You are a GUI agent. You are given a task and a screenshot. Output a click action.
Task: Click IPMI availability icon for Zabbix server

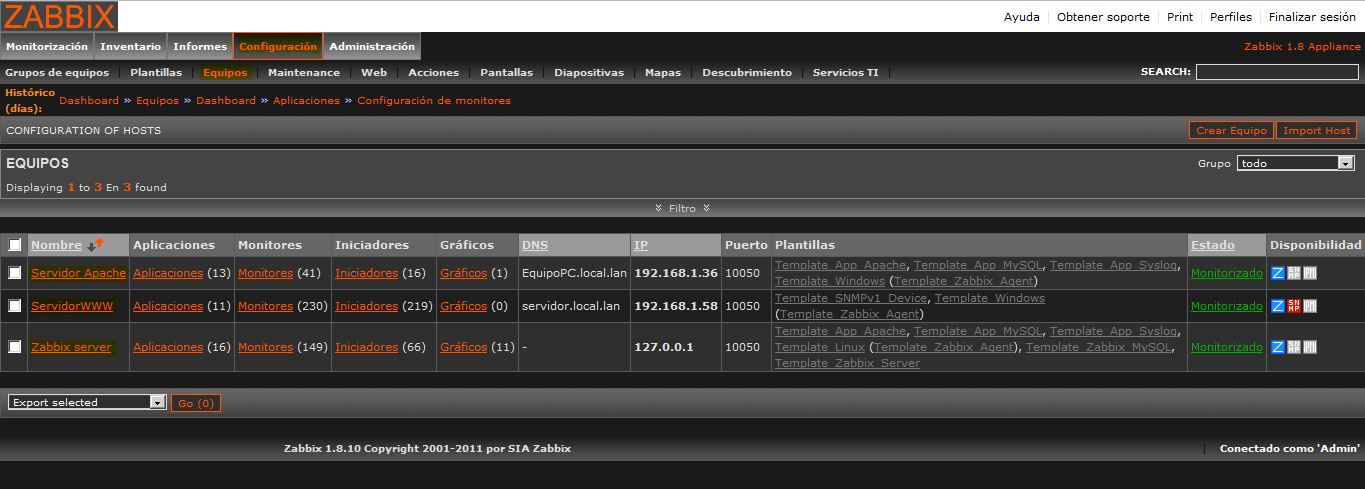click(x=1309, y=347)
